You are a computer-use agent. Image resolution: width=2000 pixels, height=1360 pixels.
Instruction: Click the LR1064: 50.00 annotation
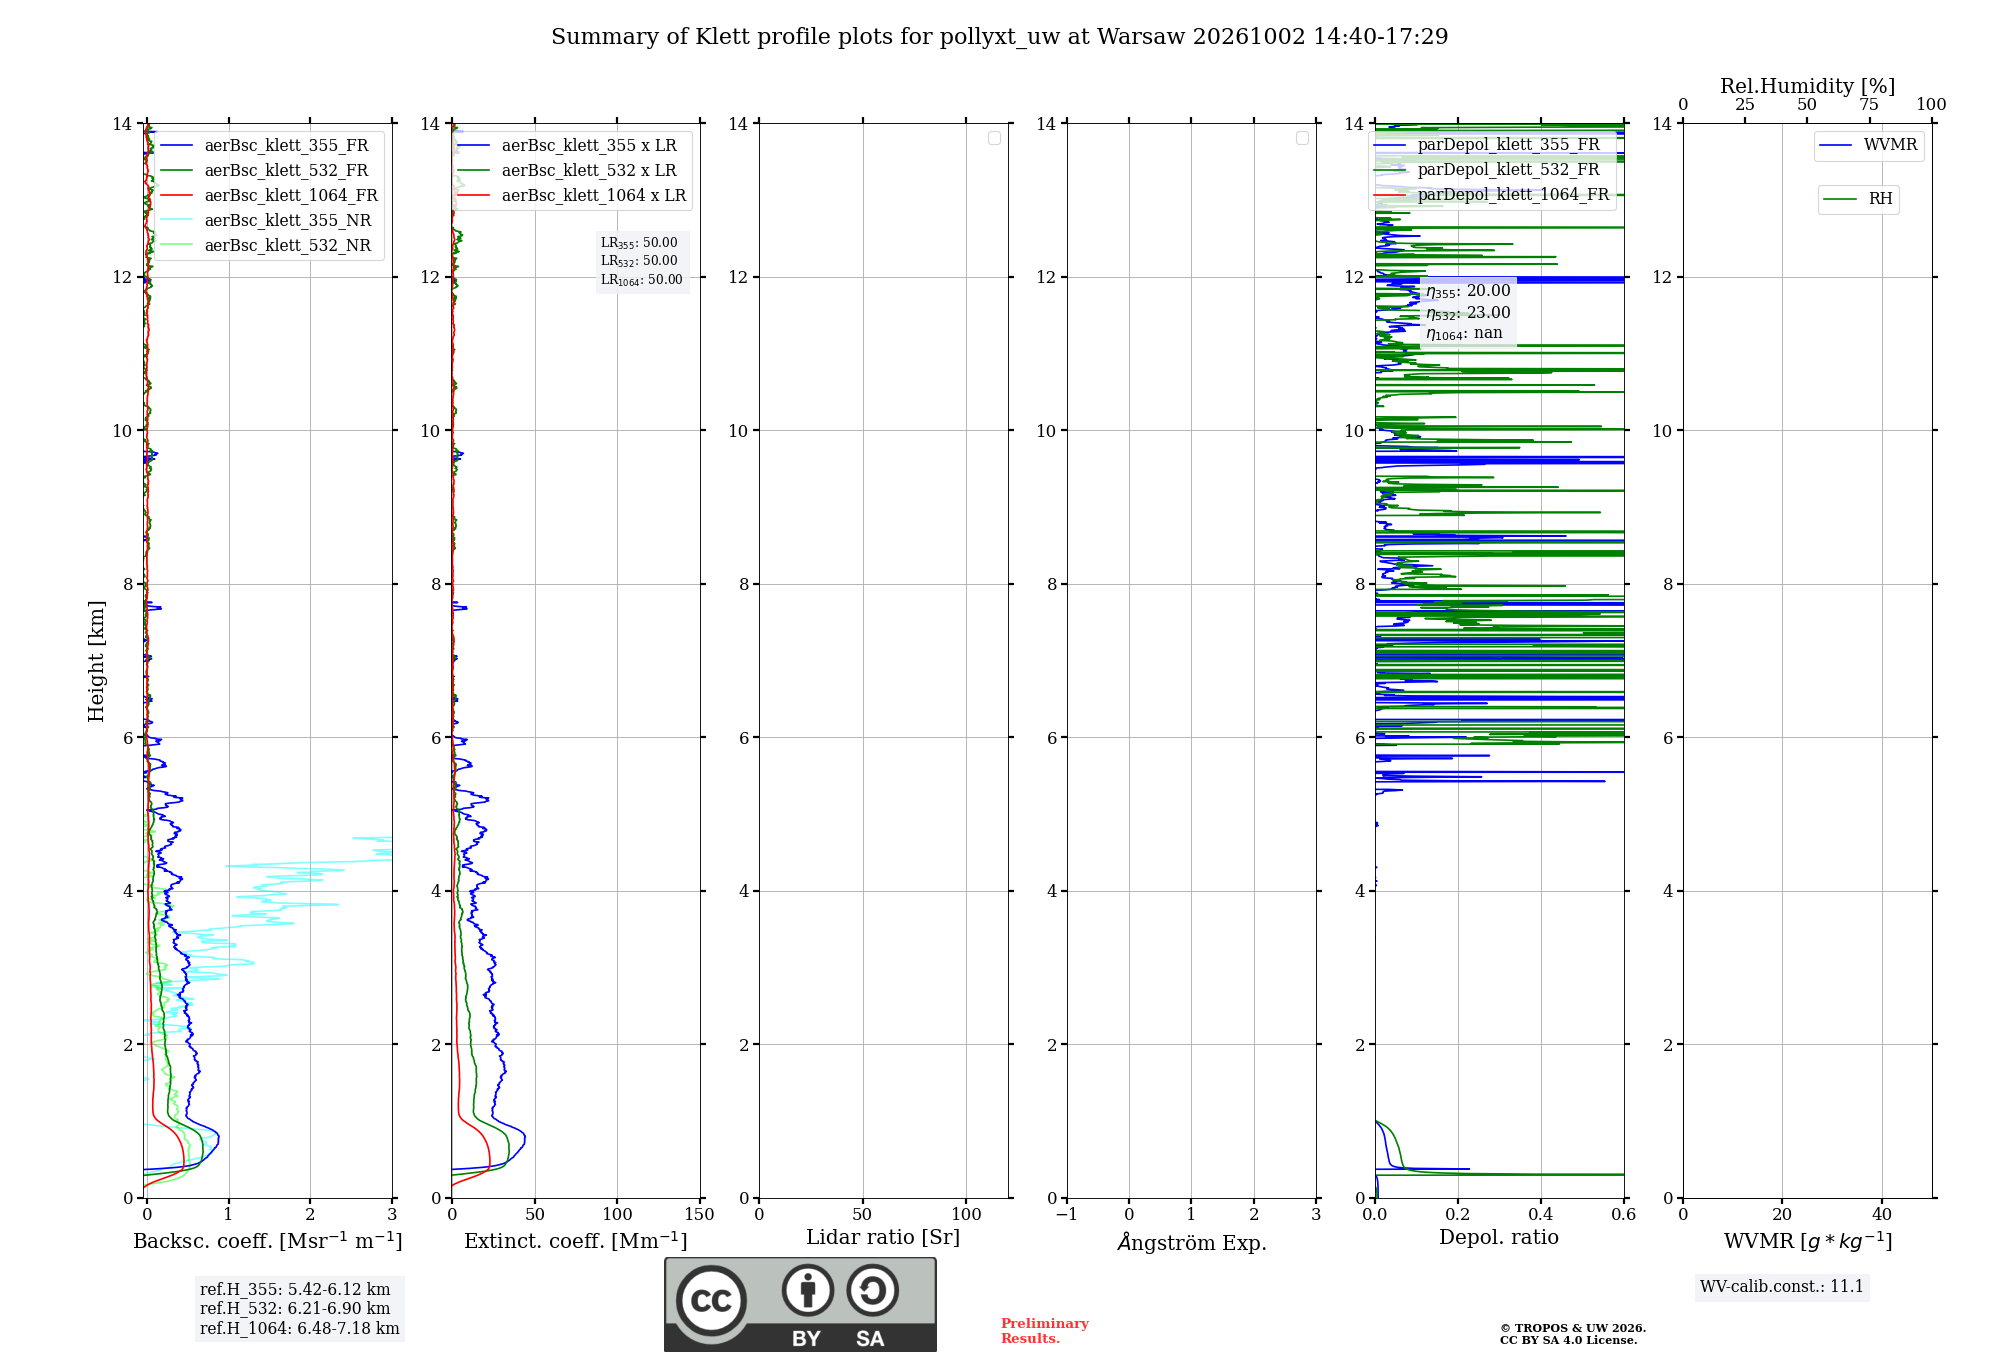(642, 280)
